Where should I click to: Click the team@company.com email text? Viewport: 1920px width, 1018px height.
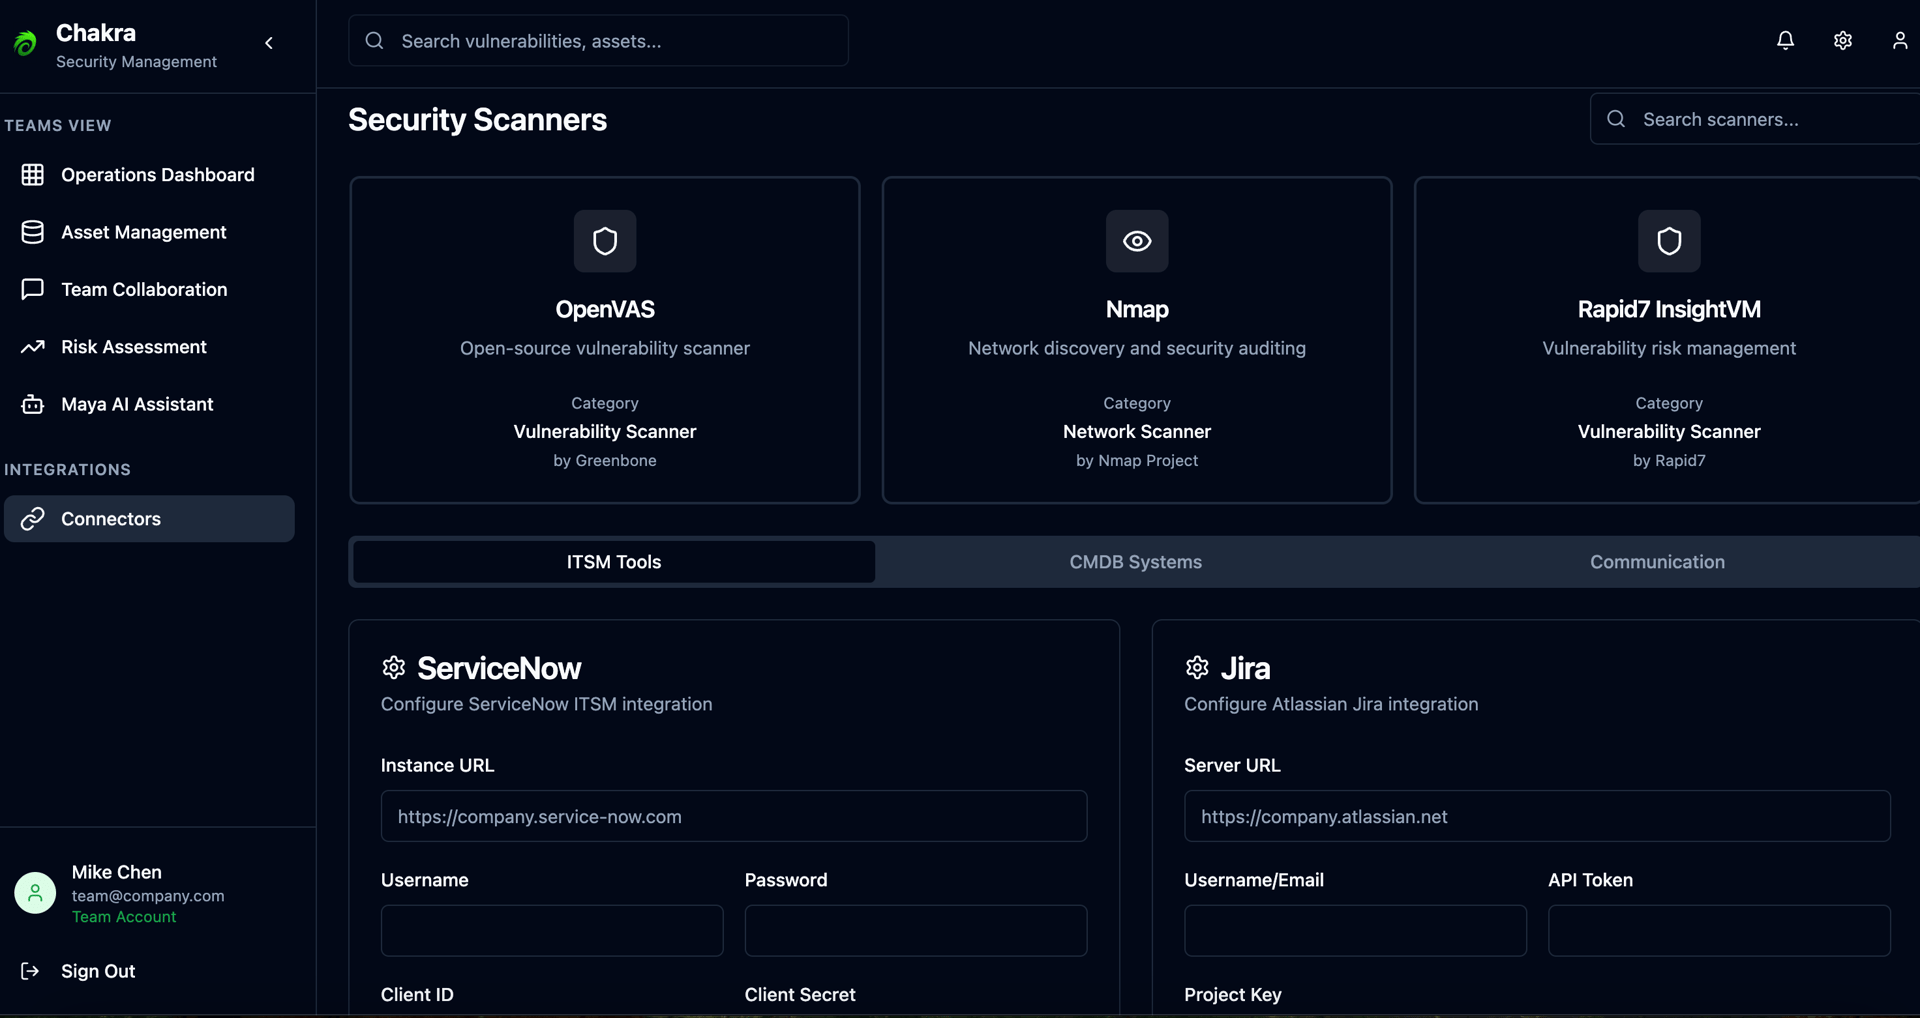(x=148, y=896)
